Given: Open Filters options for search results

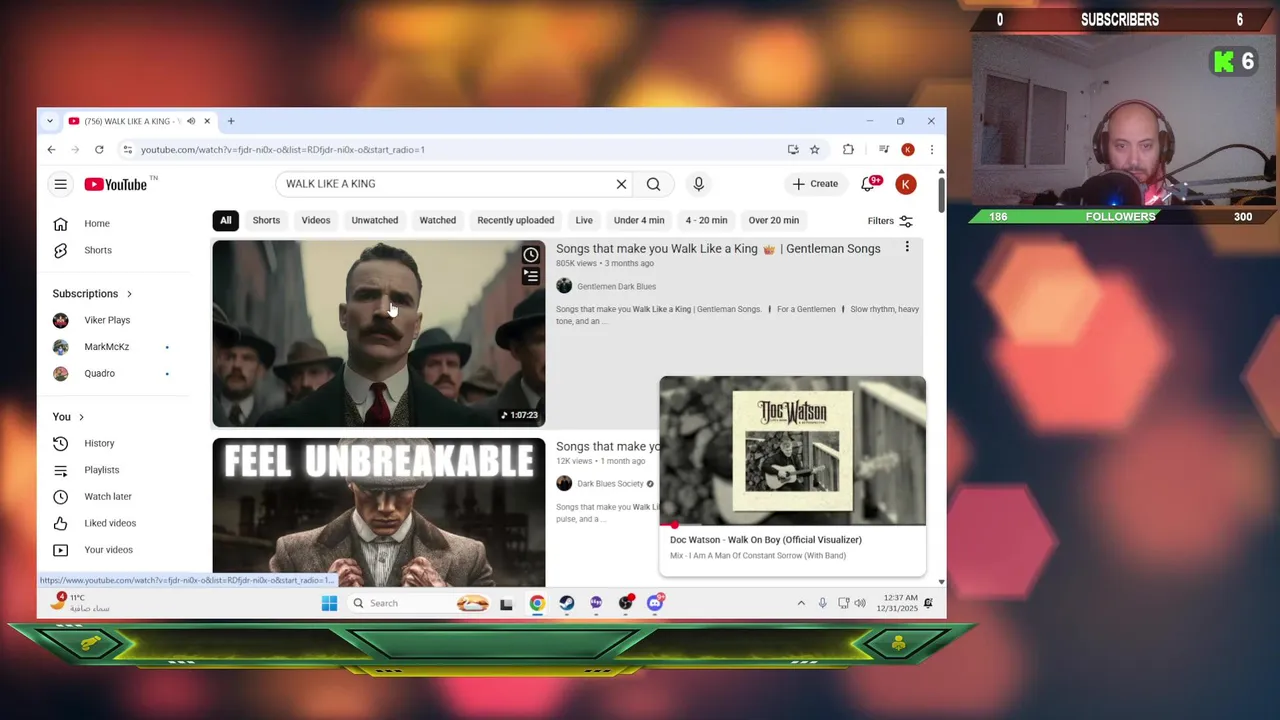Looking at the screenshot, I should [890, 221].
